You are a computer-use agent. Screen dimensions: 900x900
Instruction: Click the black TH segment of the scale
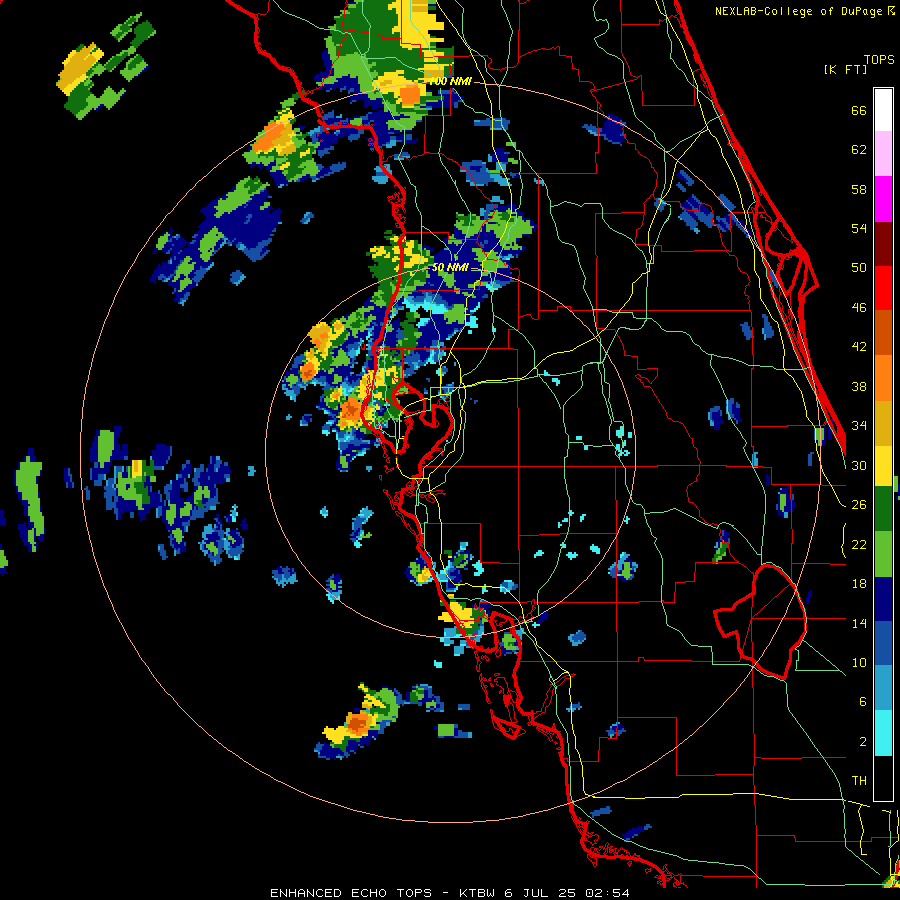click(883, 778)
